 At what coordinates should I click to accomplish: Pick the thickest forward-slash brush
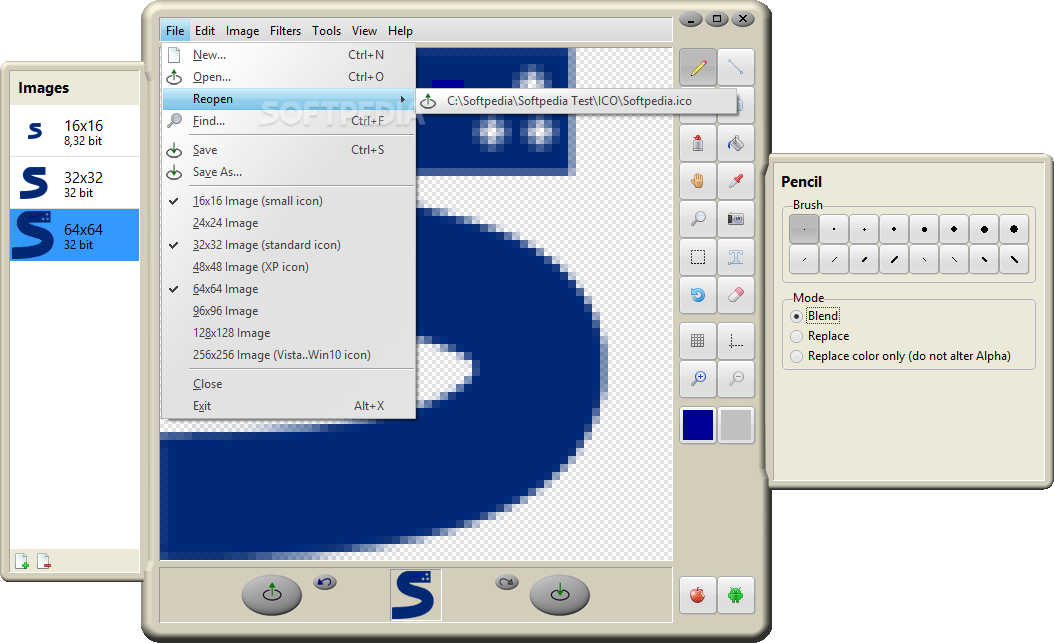[894, 259]
